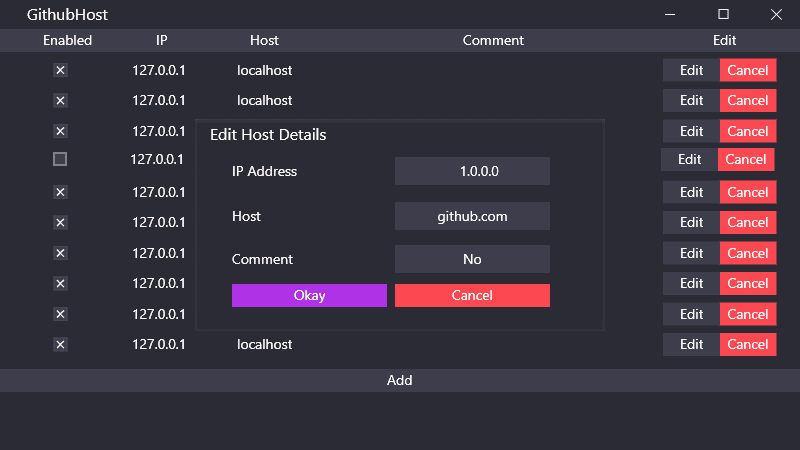Click Cancel for the unchecked row
Image resolution: width=800 pixels, height=450 pixels.
(x=746, y=159)
